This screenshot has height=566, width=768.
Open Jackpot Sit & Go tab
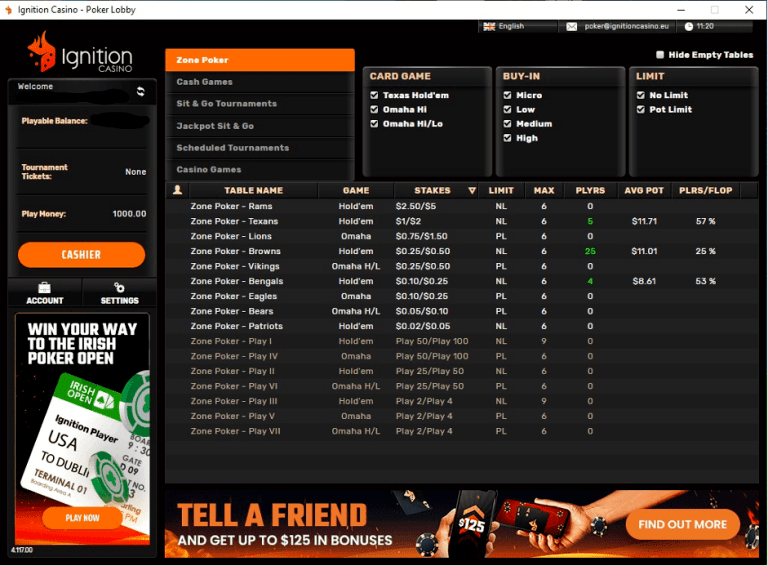pos(260,126)
